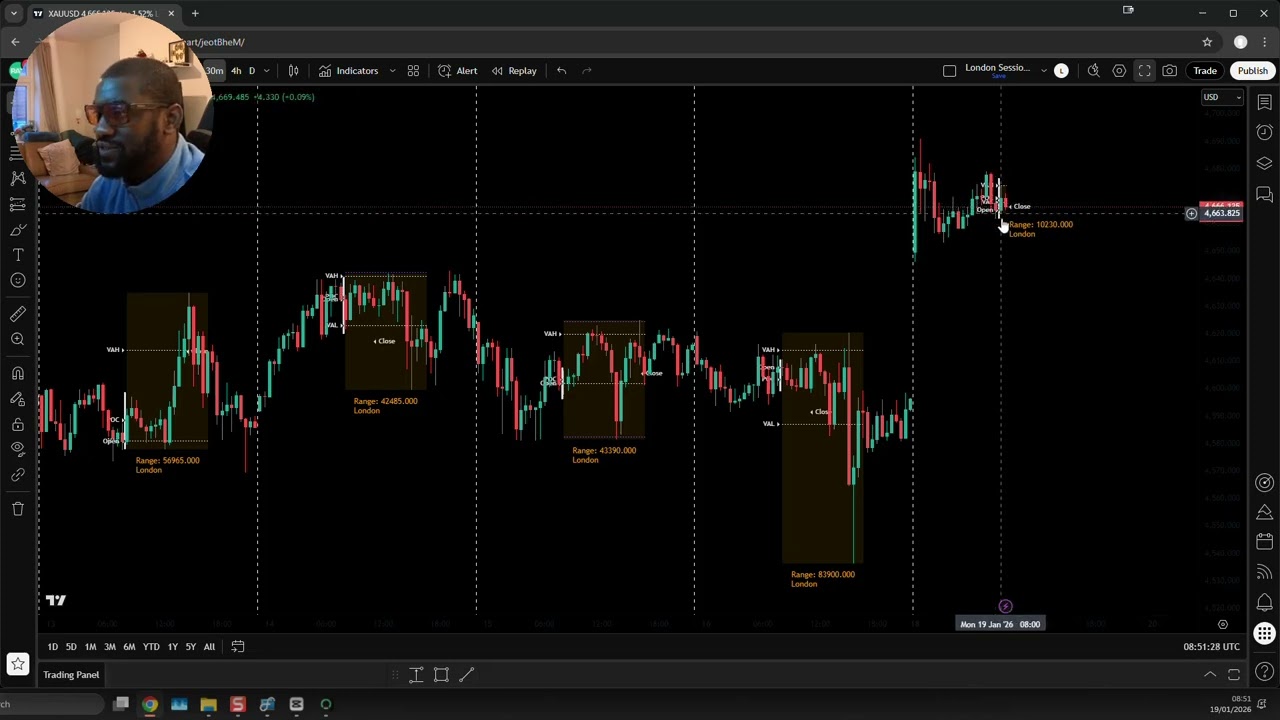Open the USD currency dropdown
Screen dimensions: 1280x720
pos(1222,97)
